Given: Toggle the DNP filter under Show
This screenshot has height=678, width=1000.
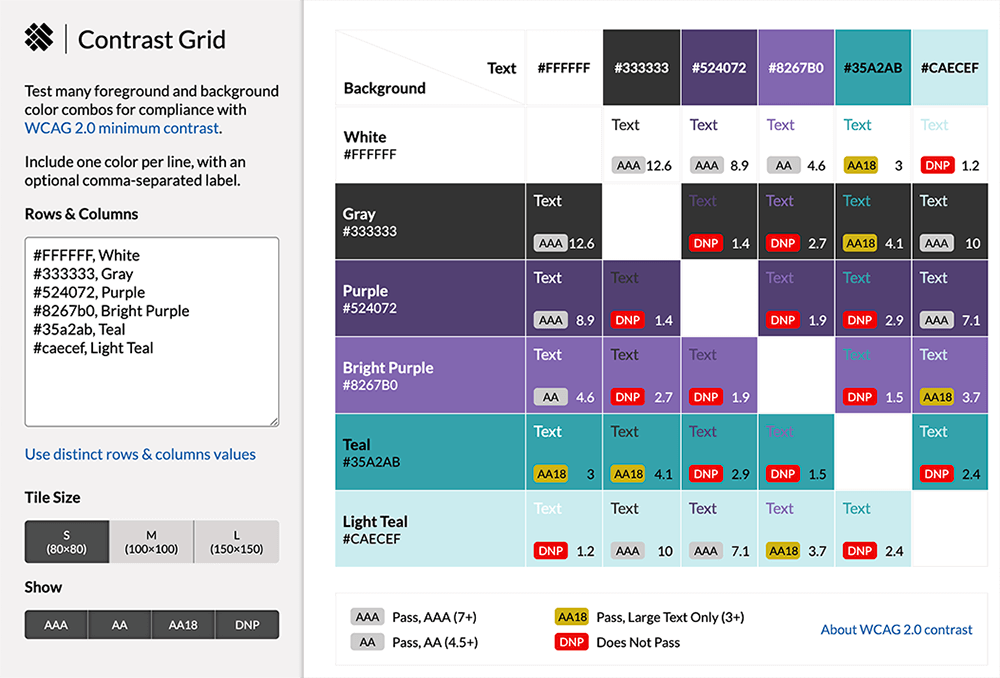Looking at the screenshot, I should pyautogui.click(x=247, y=624).
